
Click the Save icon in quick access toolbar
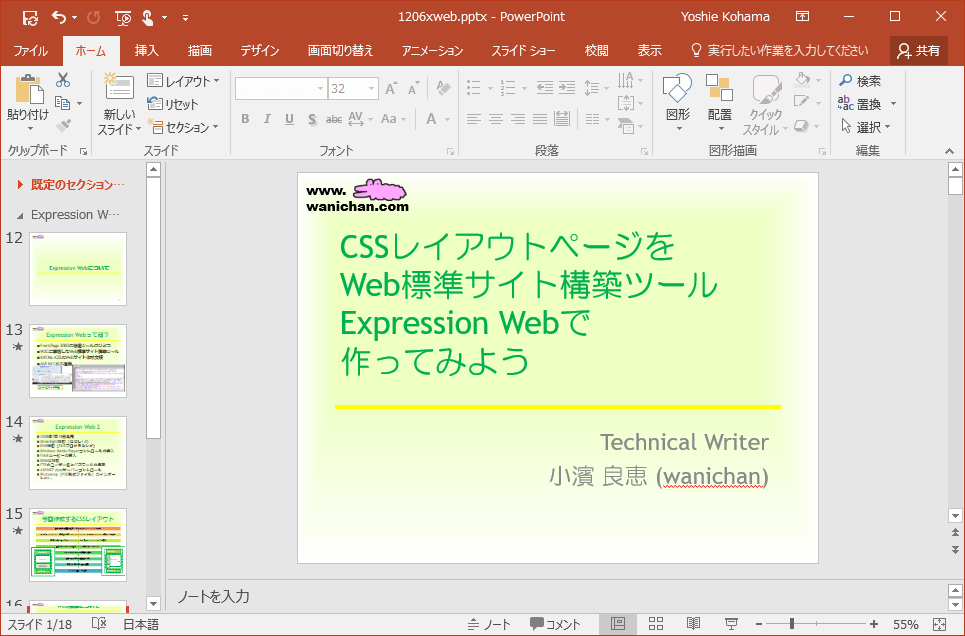point(30,18)
